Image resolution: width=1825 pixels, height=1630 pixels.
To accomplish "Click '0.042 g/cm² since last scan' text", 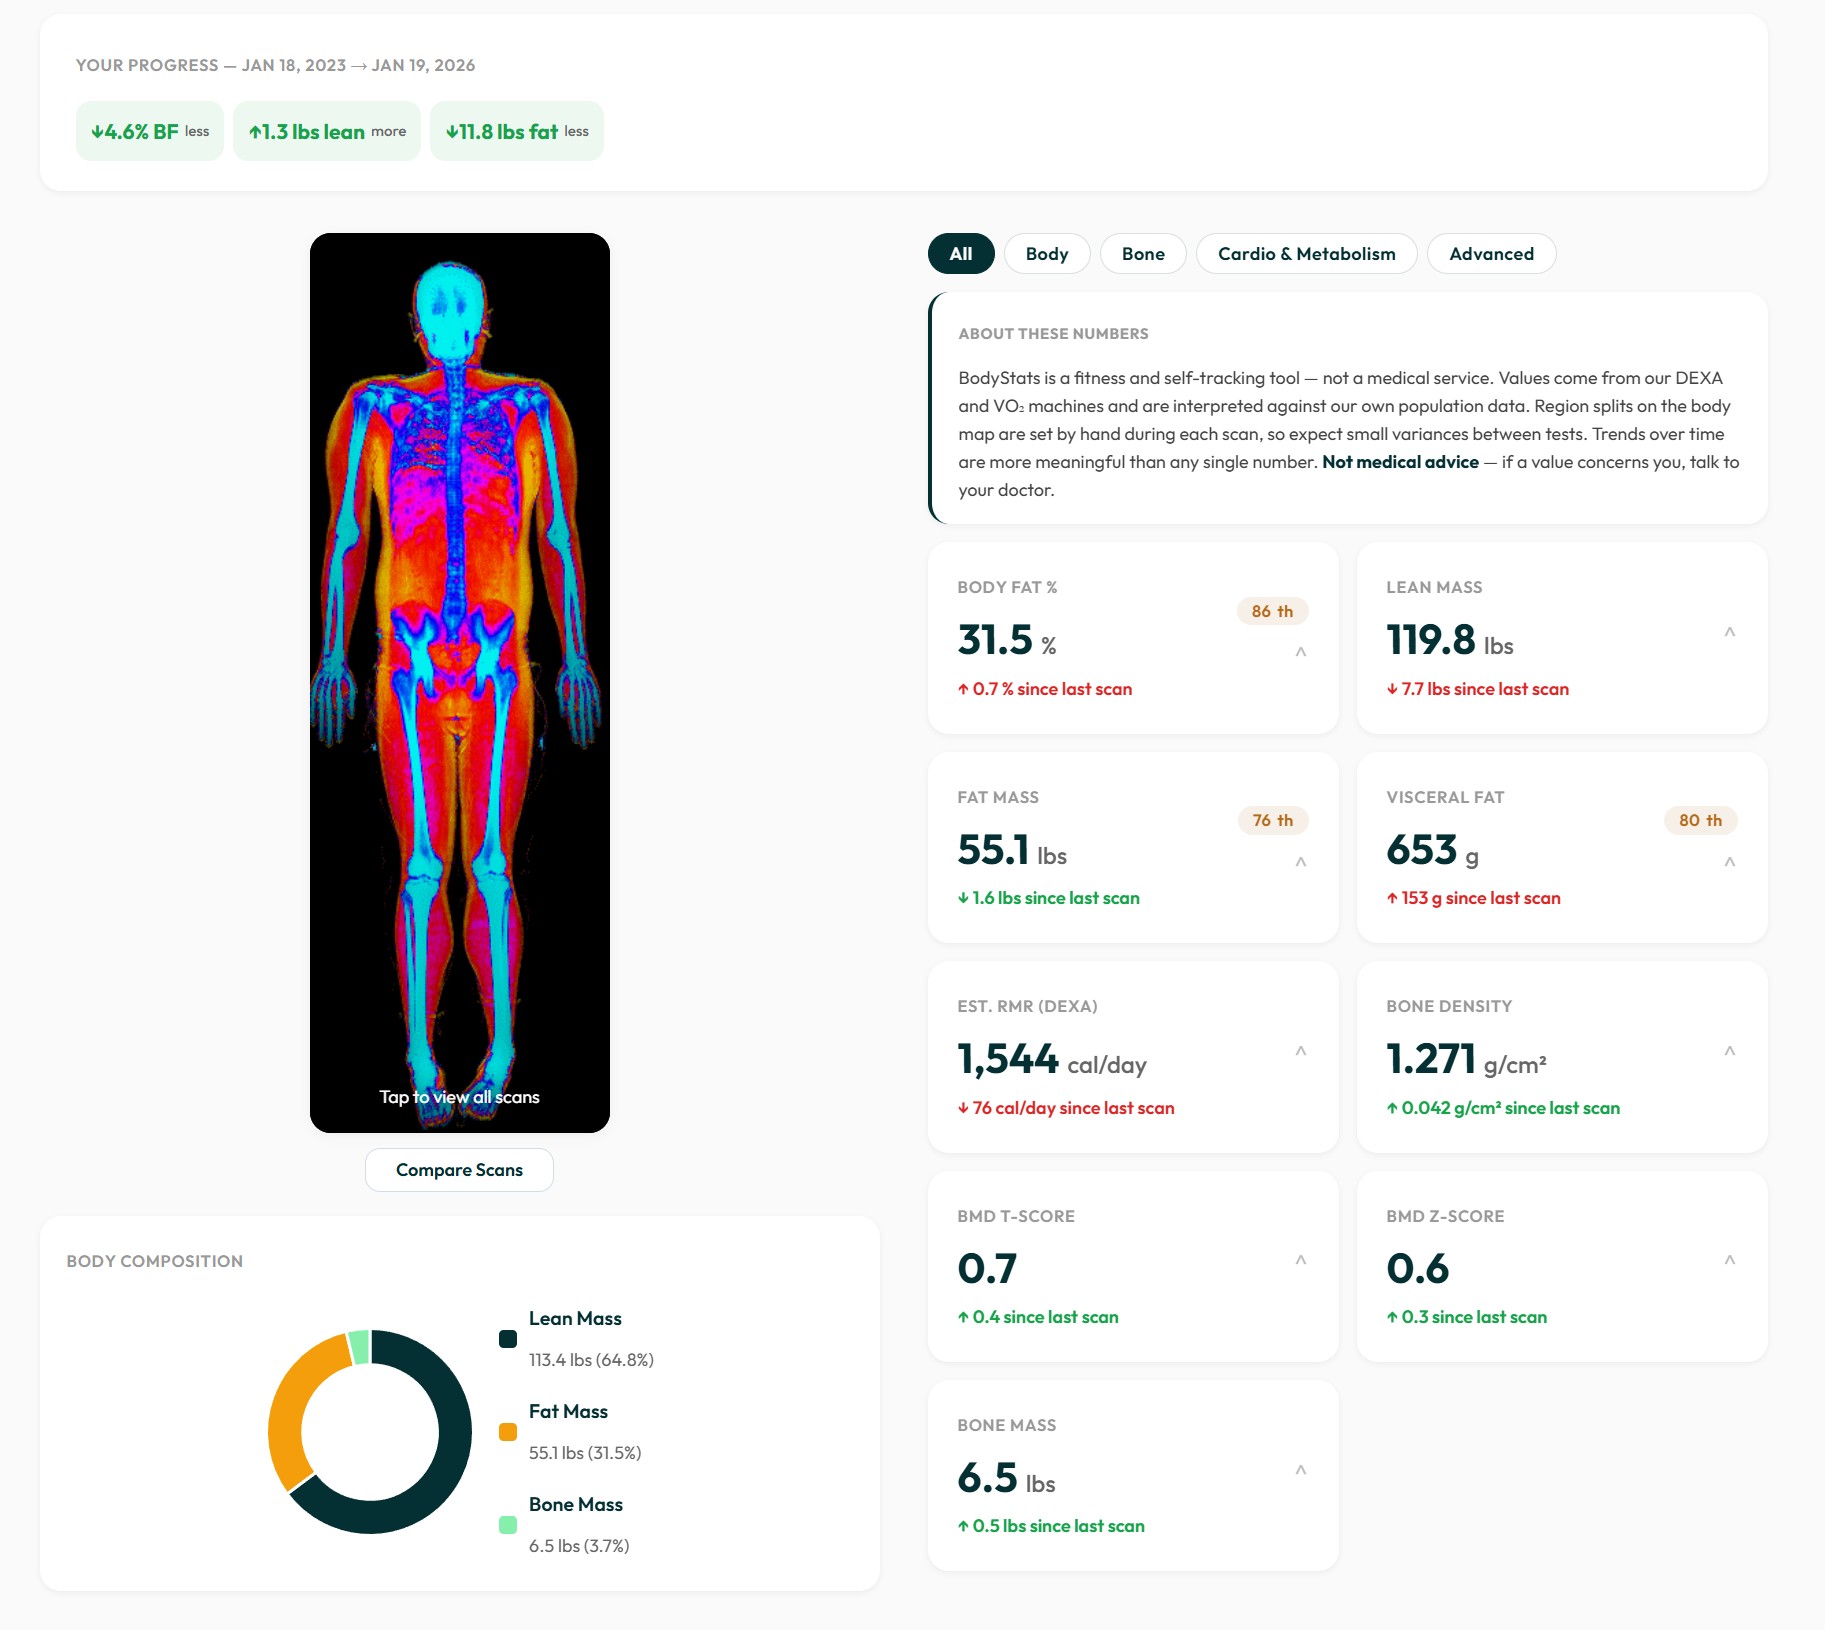I will (x=1503, y=1108).
